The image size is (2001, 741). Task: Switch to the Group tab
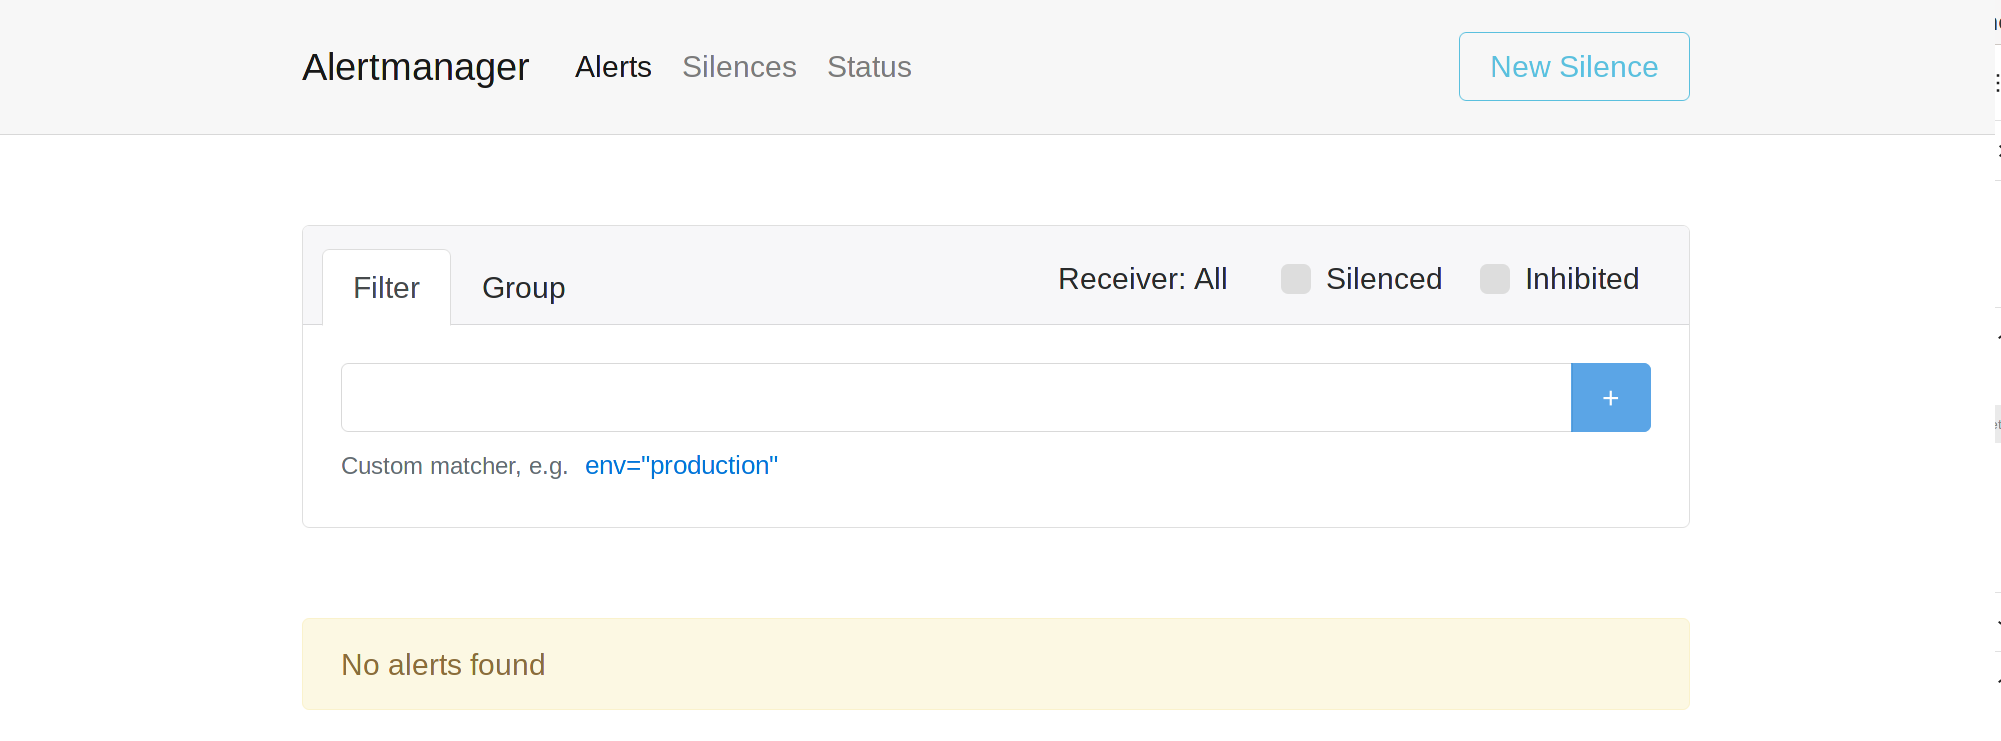523,288
